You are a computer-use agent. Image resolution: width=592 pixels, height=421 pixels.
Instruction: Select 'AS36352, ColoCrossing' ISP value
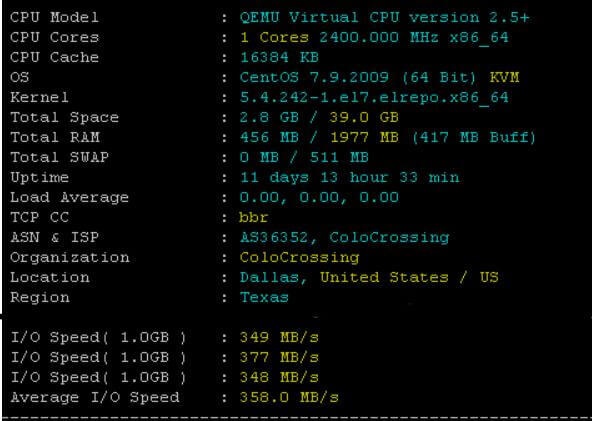344,238
